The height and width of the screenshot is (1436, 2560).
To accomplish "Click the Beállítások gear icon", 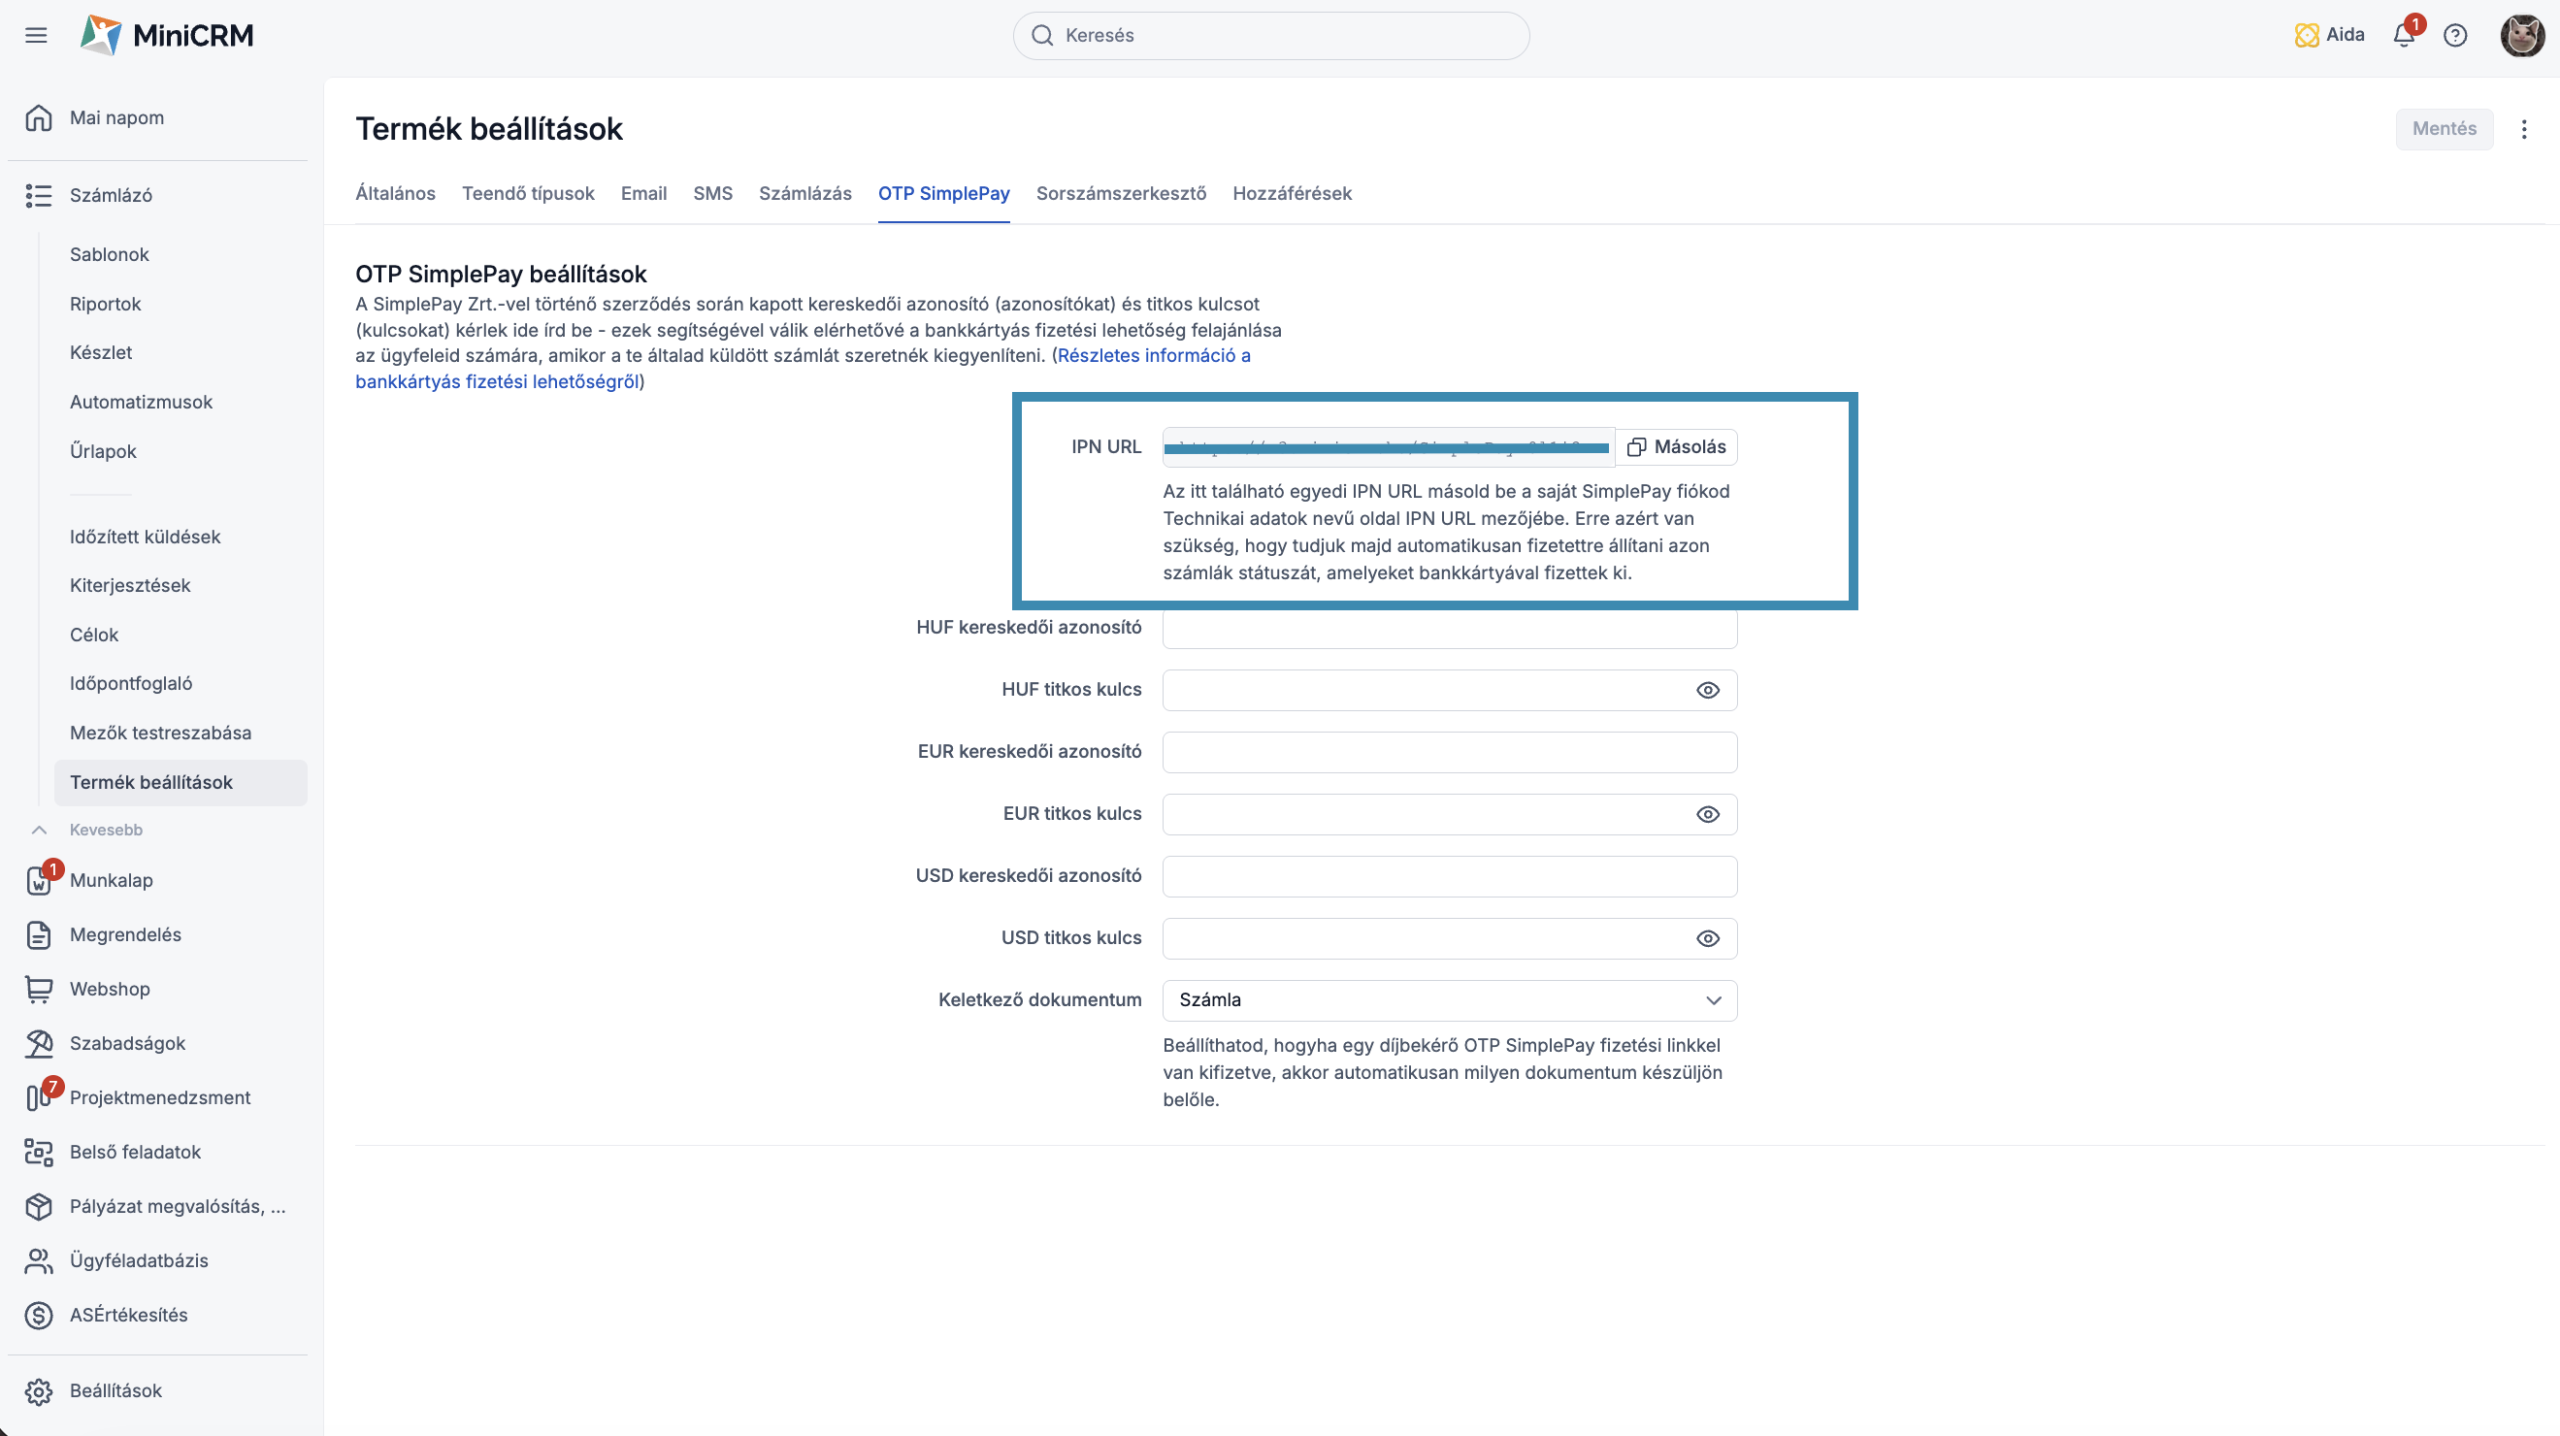I will (x=39, y=1391).
